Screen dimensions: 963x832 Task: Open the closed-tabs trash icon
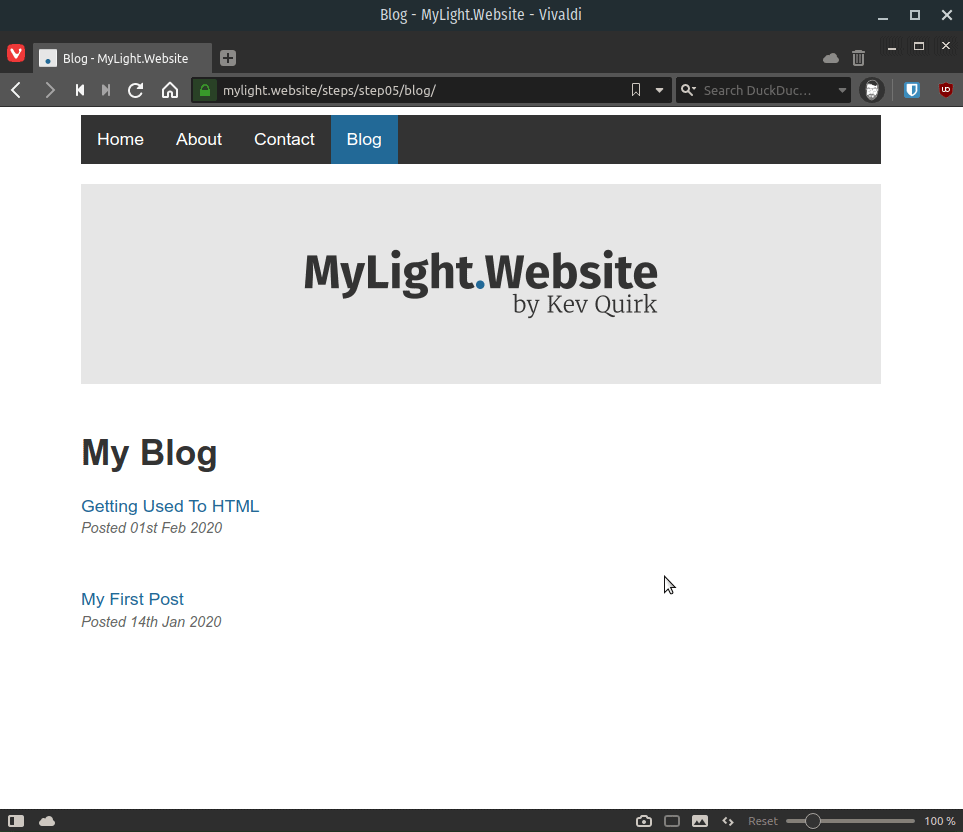click(858, 58)
